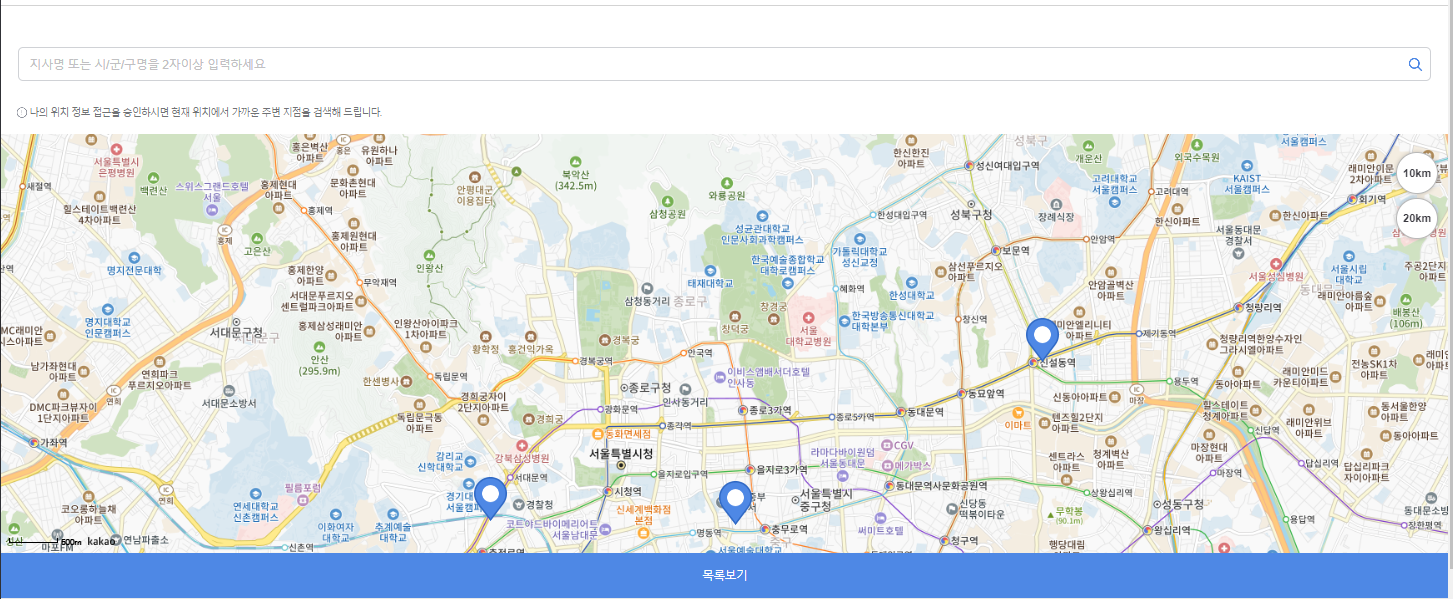Click the 제기동역 station label
This screenshot has height=599, width=1453.
1162,332
